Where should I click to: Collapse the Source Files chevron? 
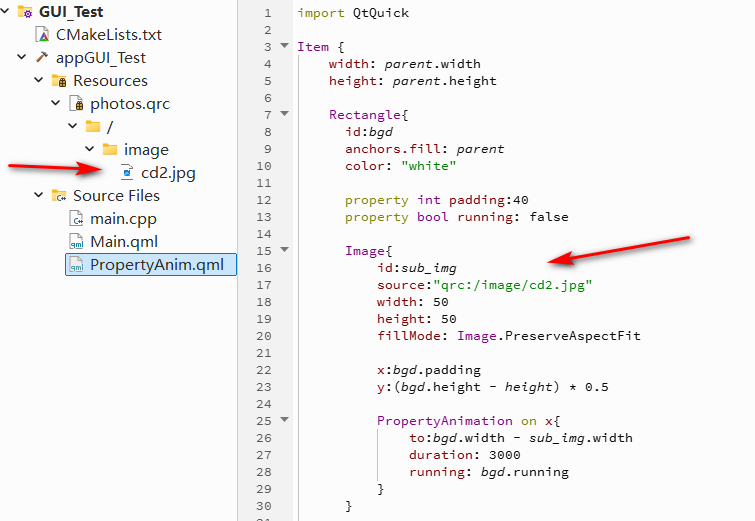click(39, 195)
